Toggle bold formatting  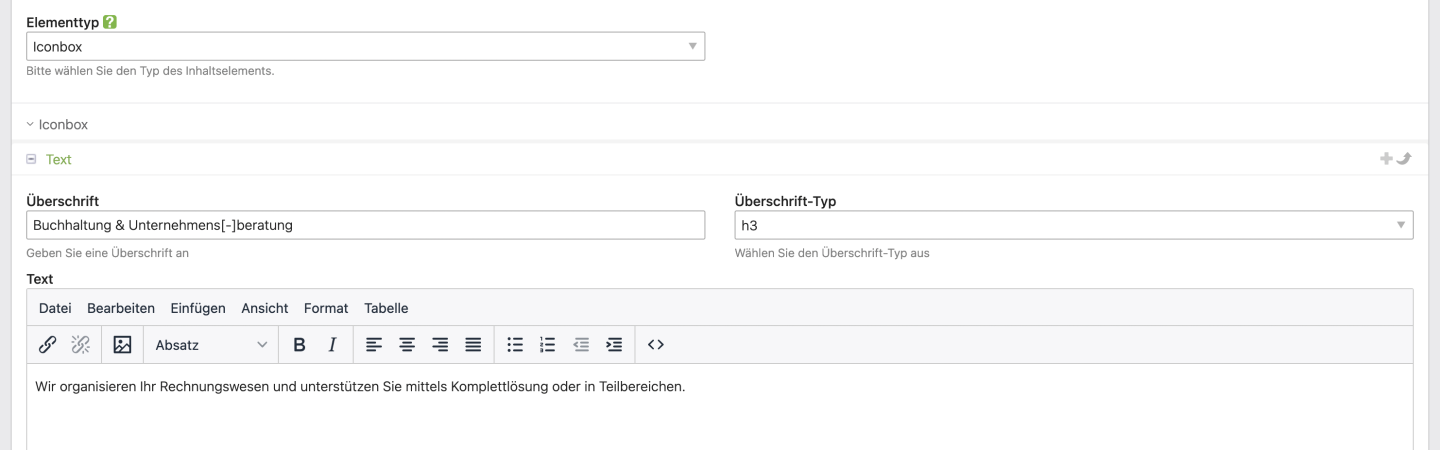(x=299, y=345)
